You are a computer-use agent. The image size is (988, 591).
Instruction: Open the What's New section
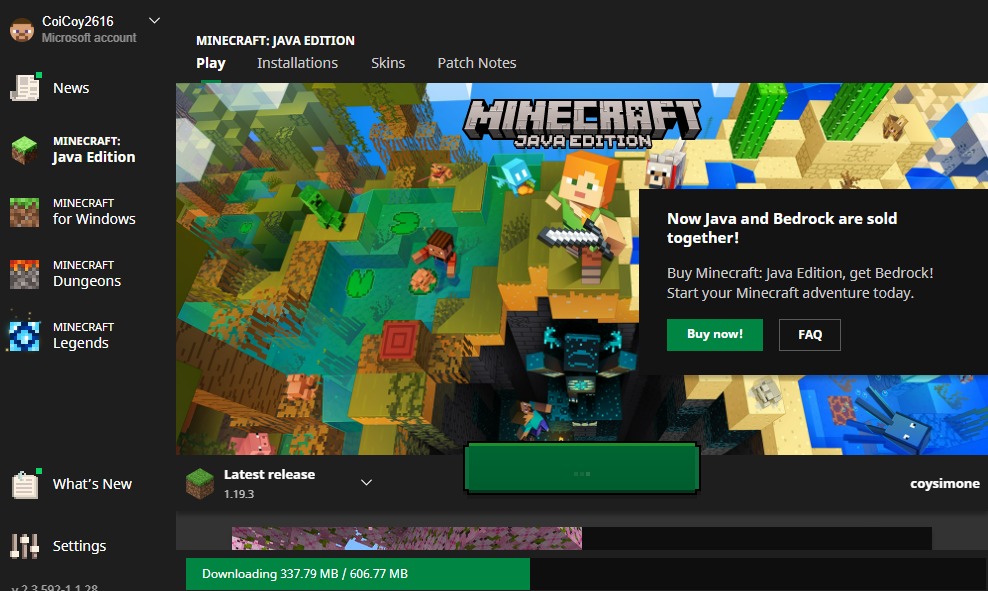pos(91,483)
